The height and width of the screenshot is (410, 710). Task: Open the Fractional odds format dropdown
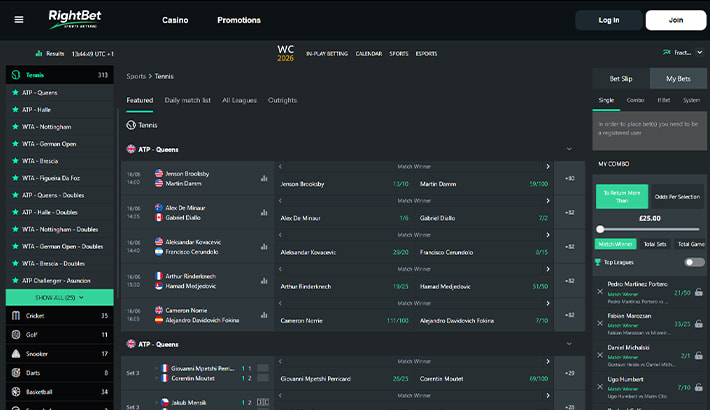[682, 53]
